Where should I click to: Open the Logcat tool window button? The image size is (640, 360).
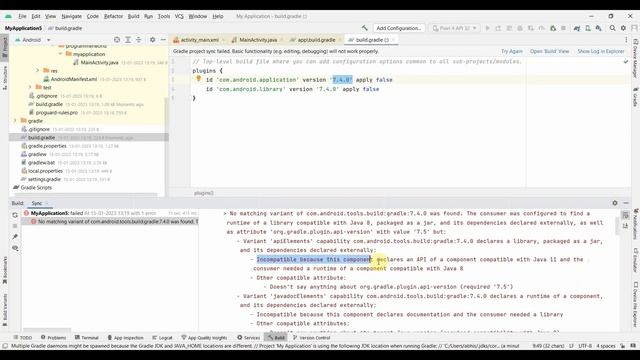point(162,338)
